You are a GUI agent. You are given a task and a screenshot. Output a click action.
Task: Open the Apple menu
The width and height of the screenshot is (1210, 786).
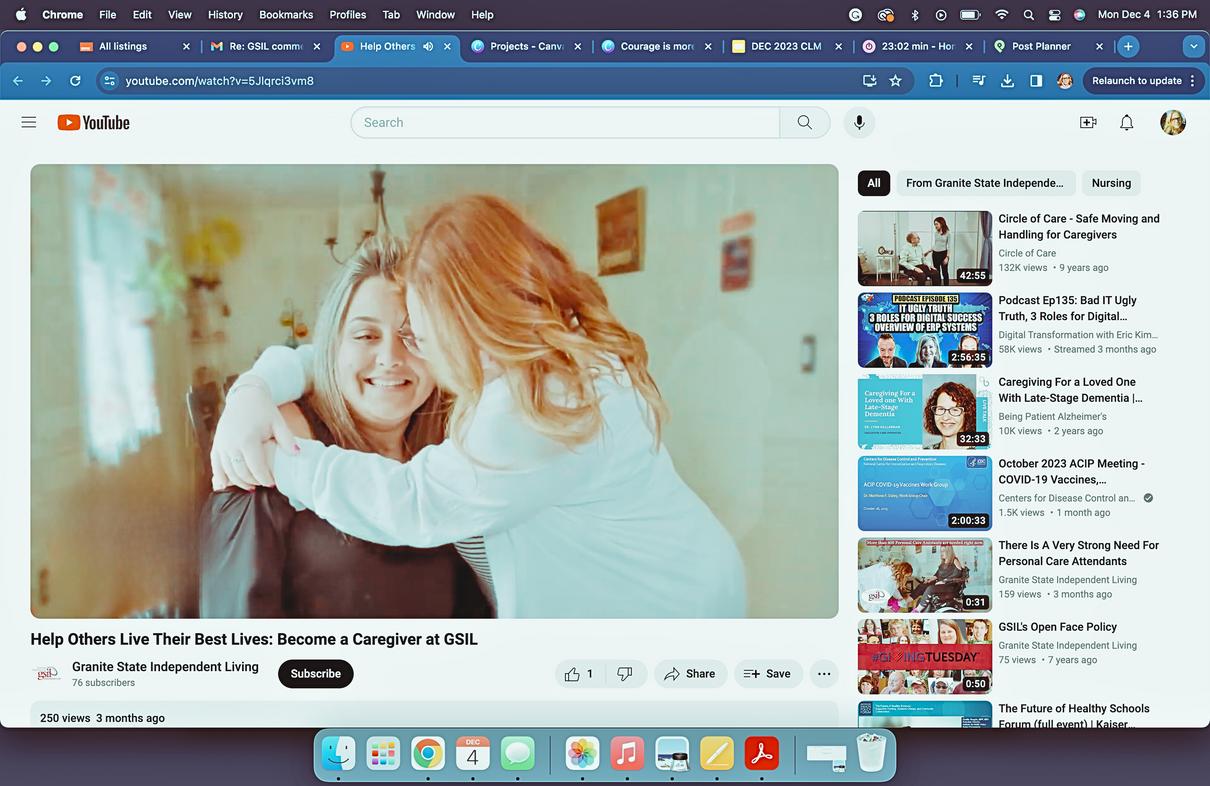pyautogui.click(x=21, y=15)
